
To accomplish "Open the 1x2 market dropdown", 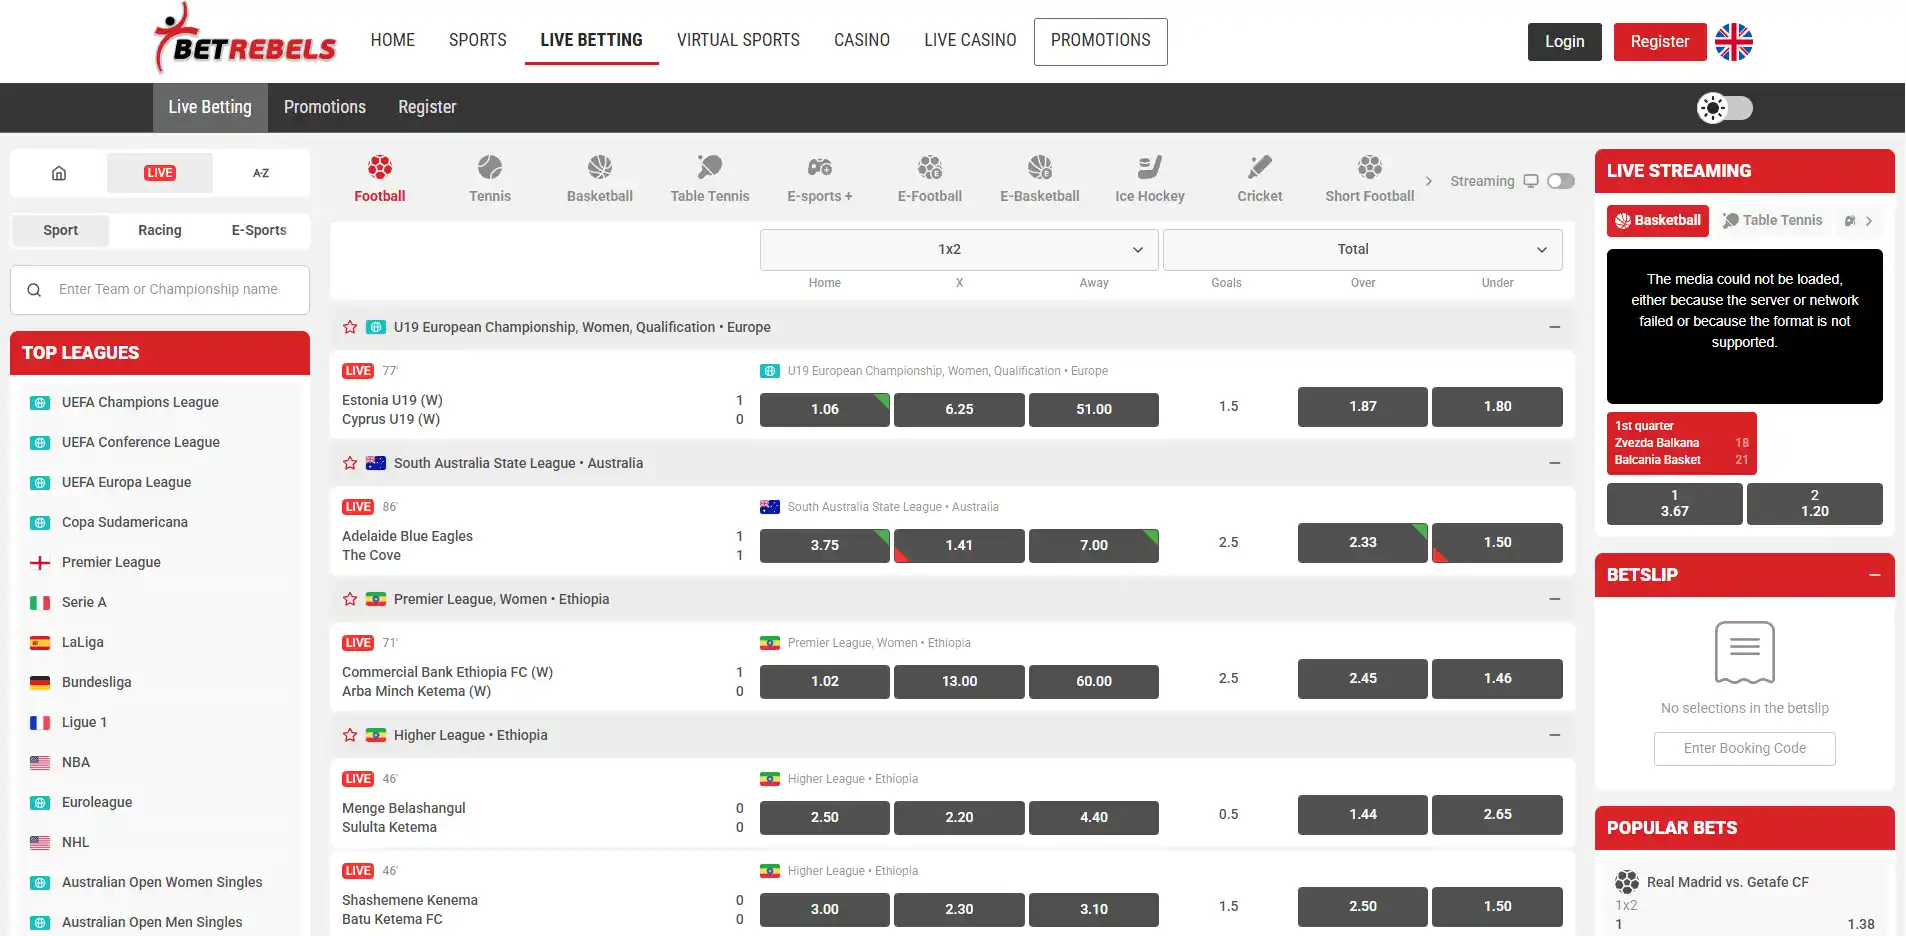I will tap(959, 250).
